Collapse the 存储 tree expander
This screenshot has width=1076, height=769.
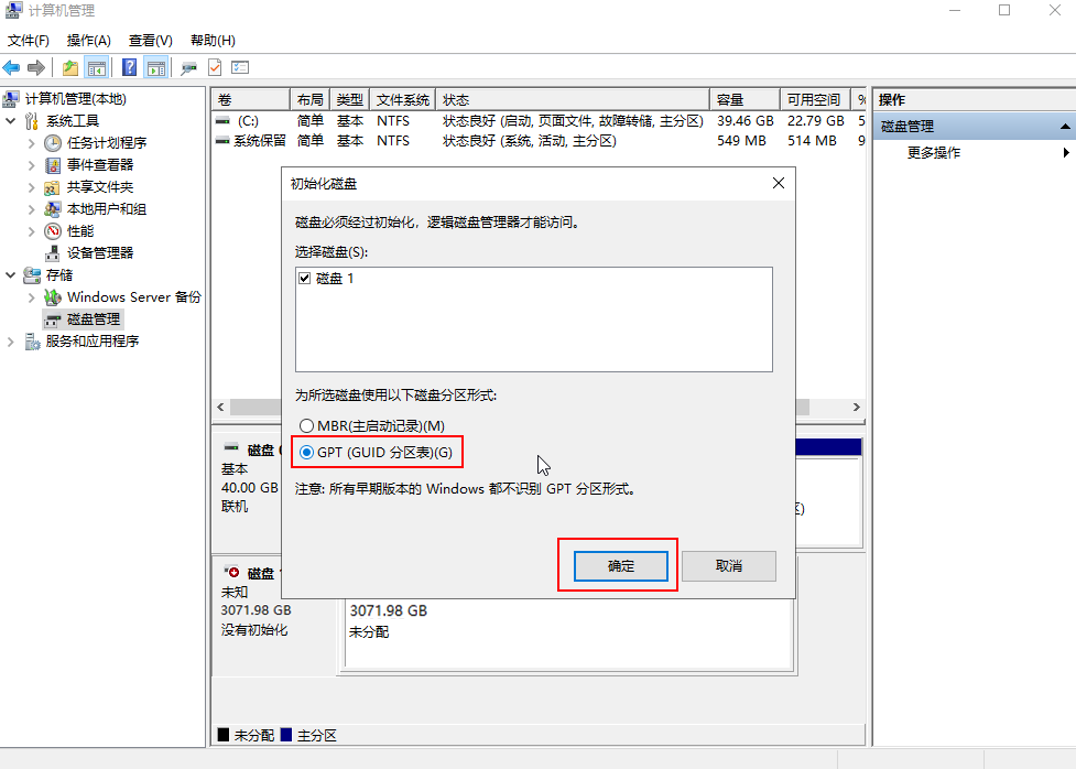click(10, 274)
